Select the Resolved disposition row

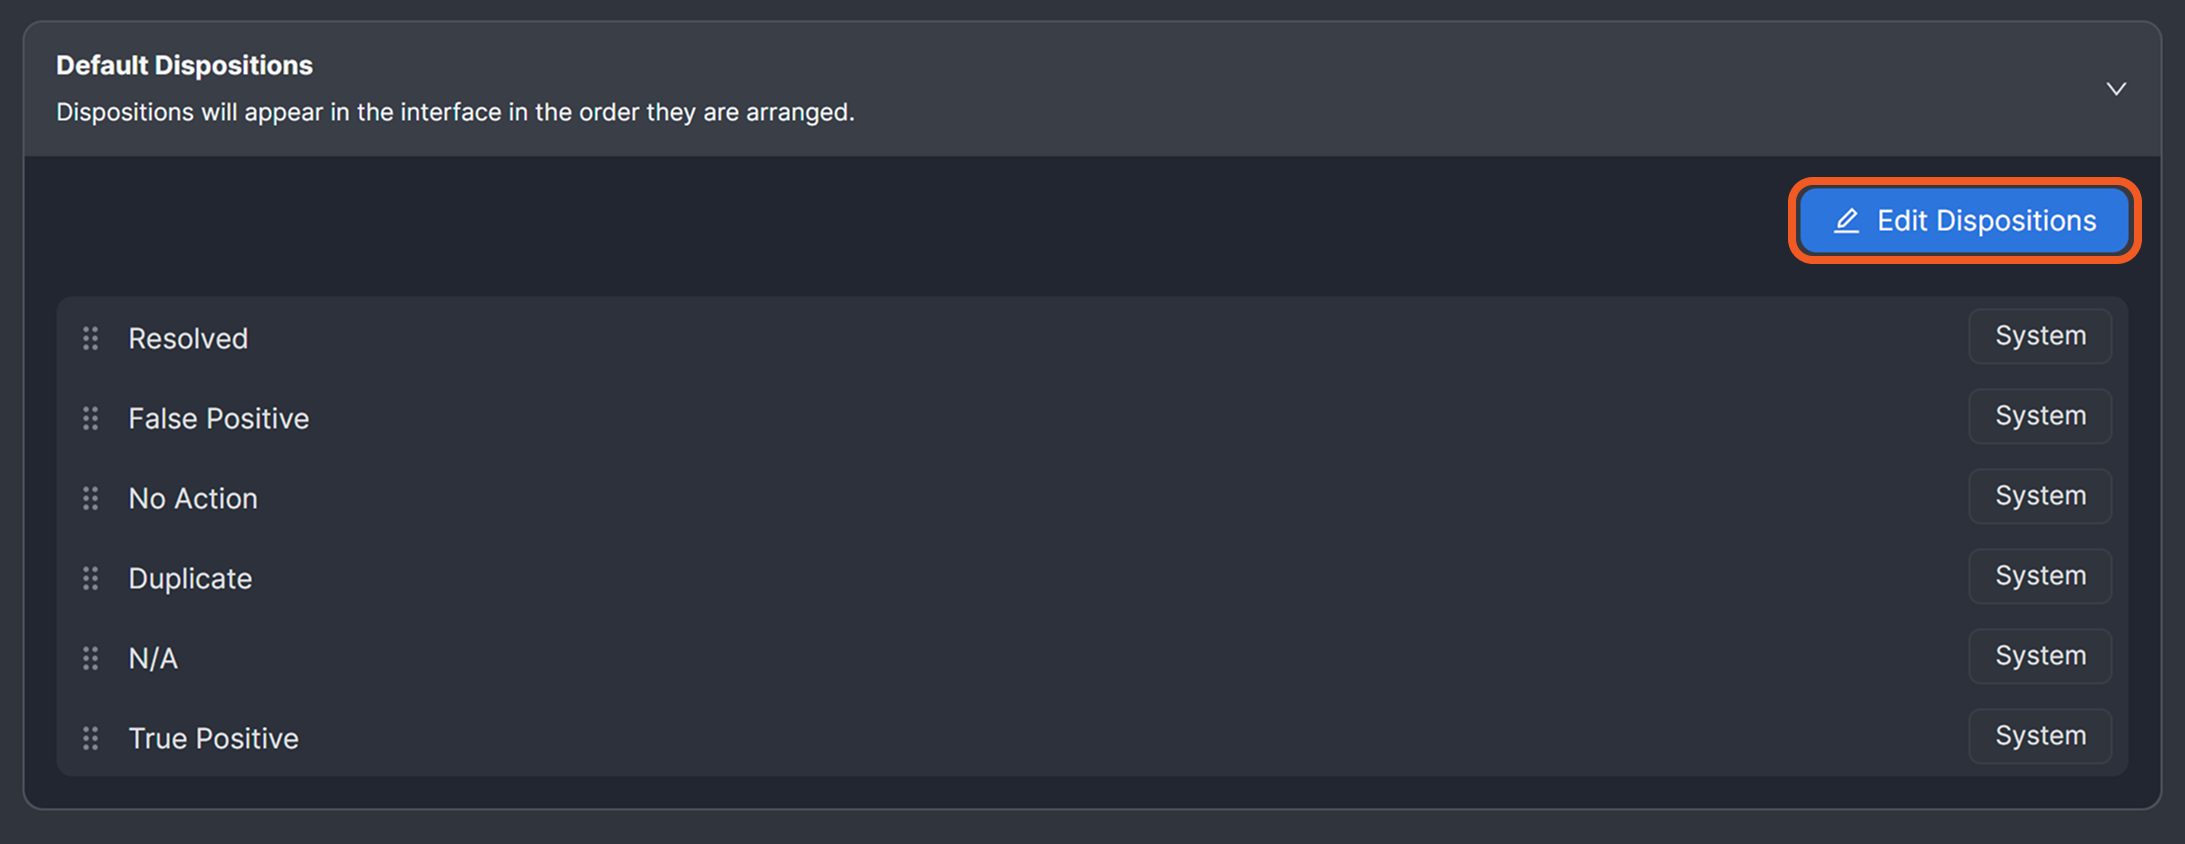[x=188, y=338]
